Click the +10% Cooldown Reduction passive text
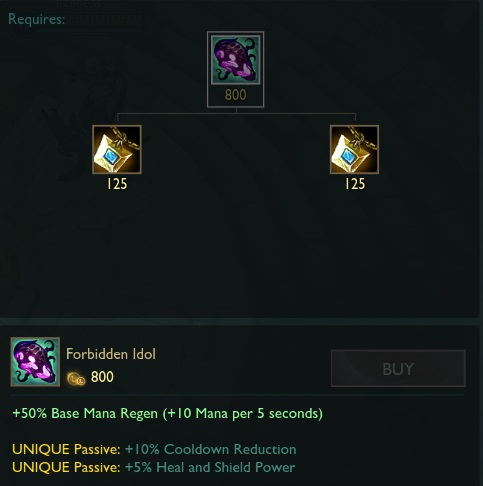483x486 pixels. click(x=210, y=449)
